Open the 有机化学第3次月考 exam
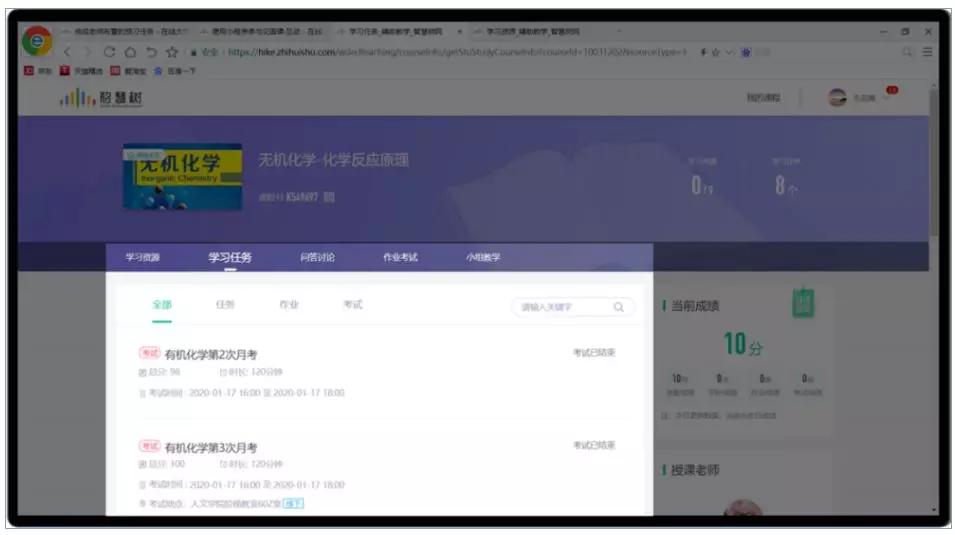955x535 pixels. [x=211, y=448]
